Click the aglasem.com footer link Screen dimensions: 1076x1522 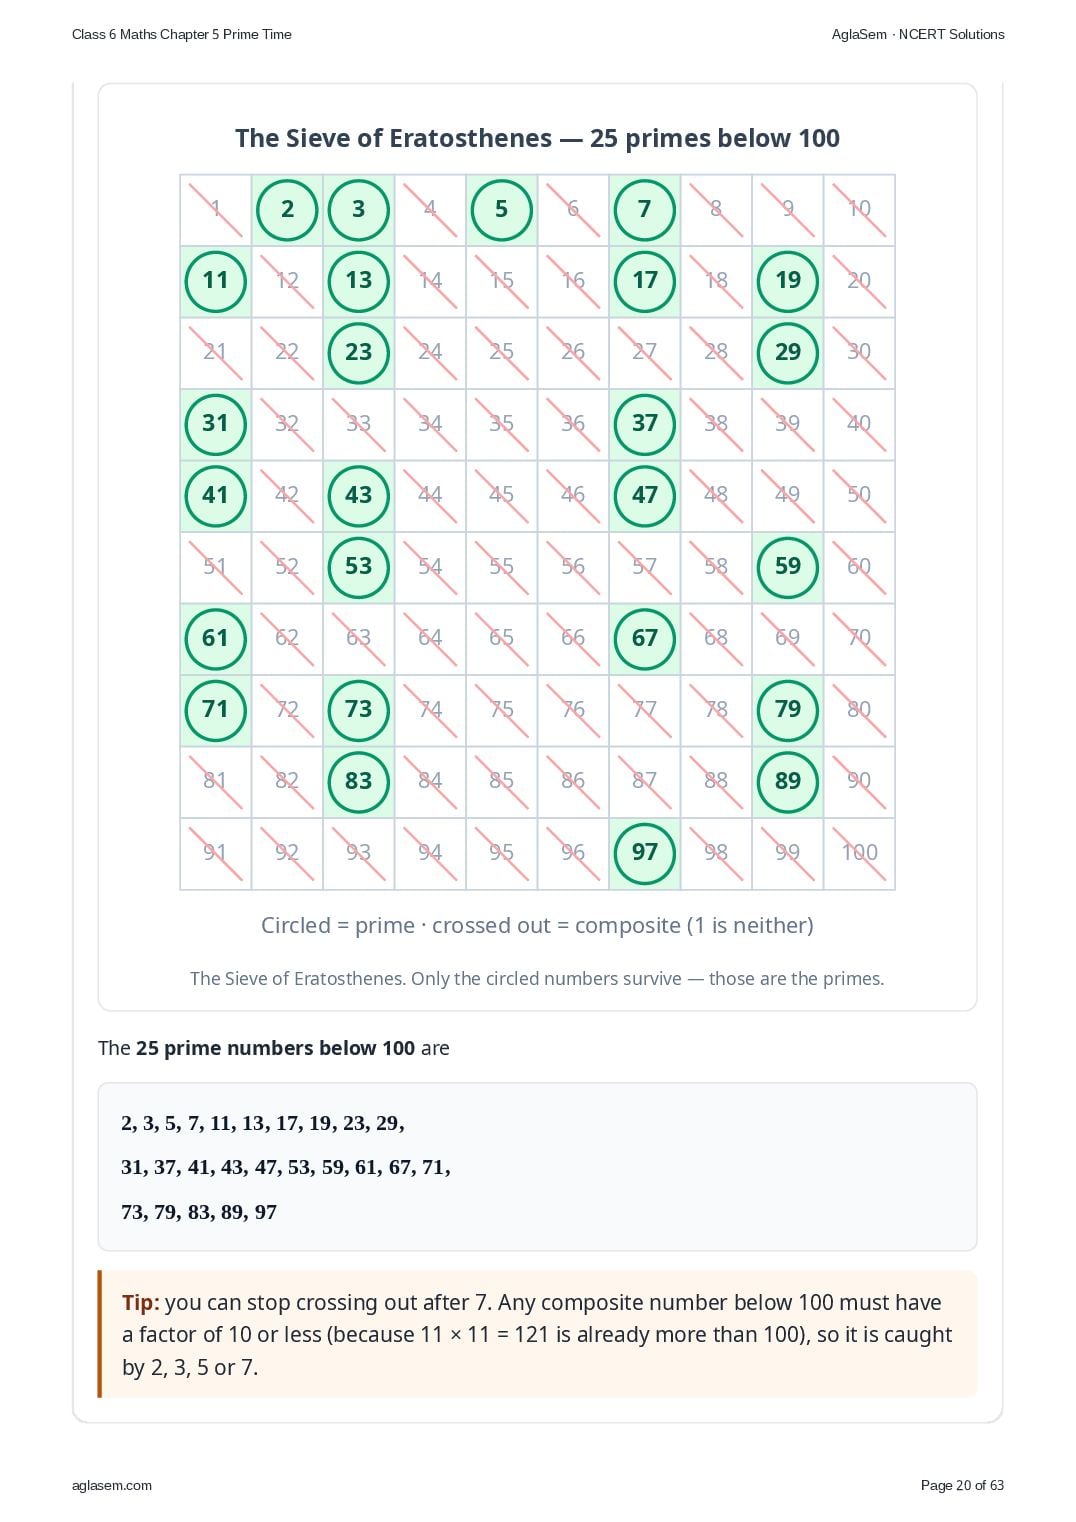pyautogui.click(x=112, y=1485)
